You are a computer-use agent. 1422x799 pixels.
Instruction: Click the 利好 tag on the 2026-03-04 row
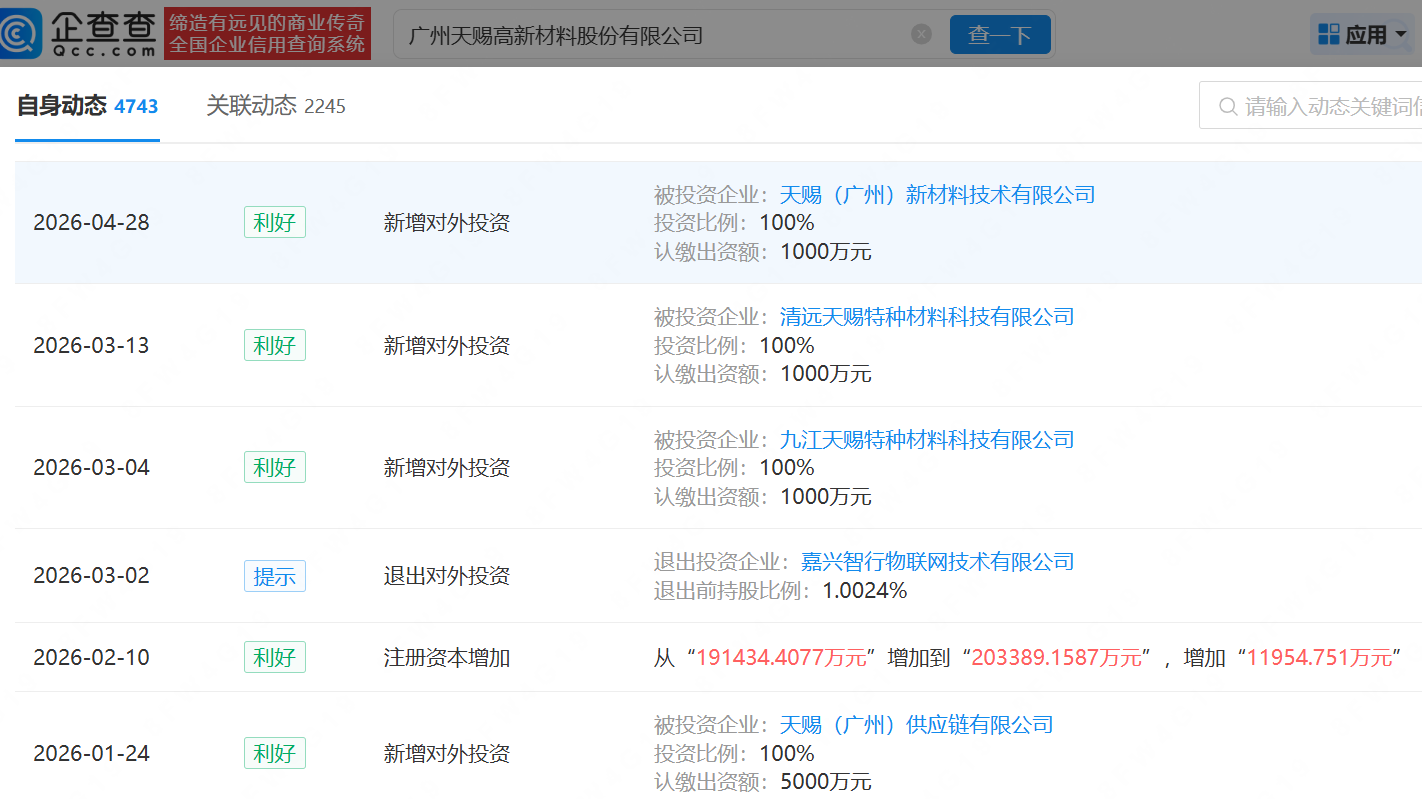click(x=275, y=467)
